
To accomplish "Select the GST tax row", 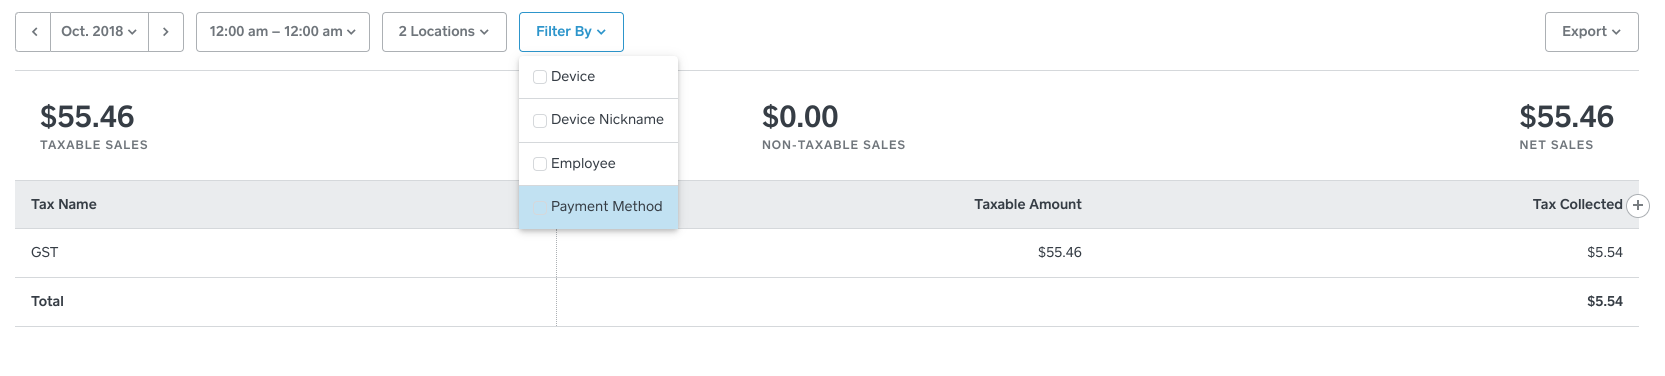I will pyautogui.click(x=827, y=253).
